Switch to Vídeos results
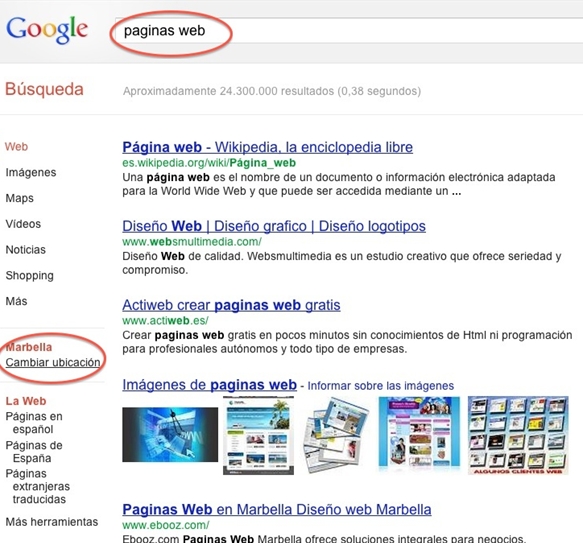 point(23,224)
